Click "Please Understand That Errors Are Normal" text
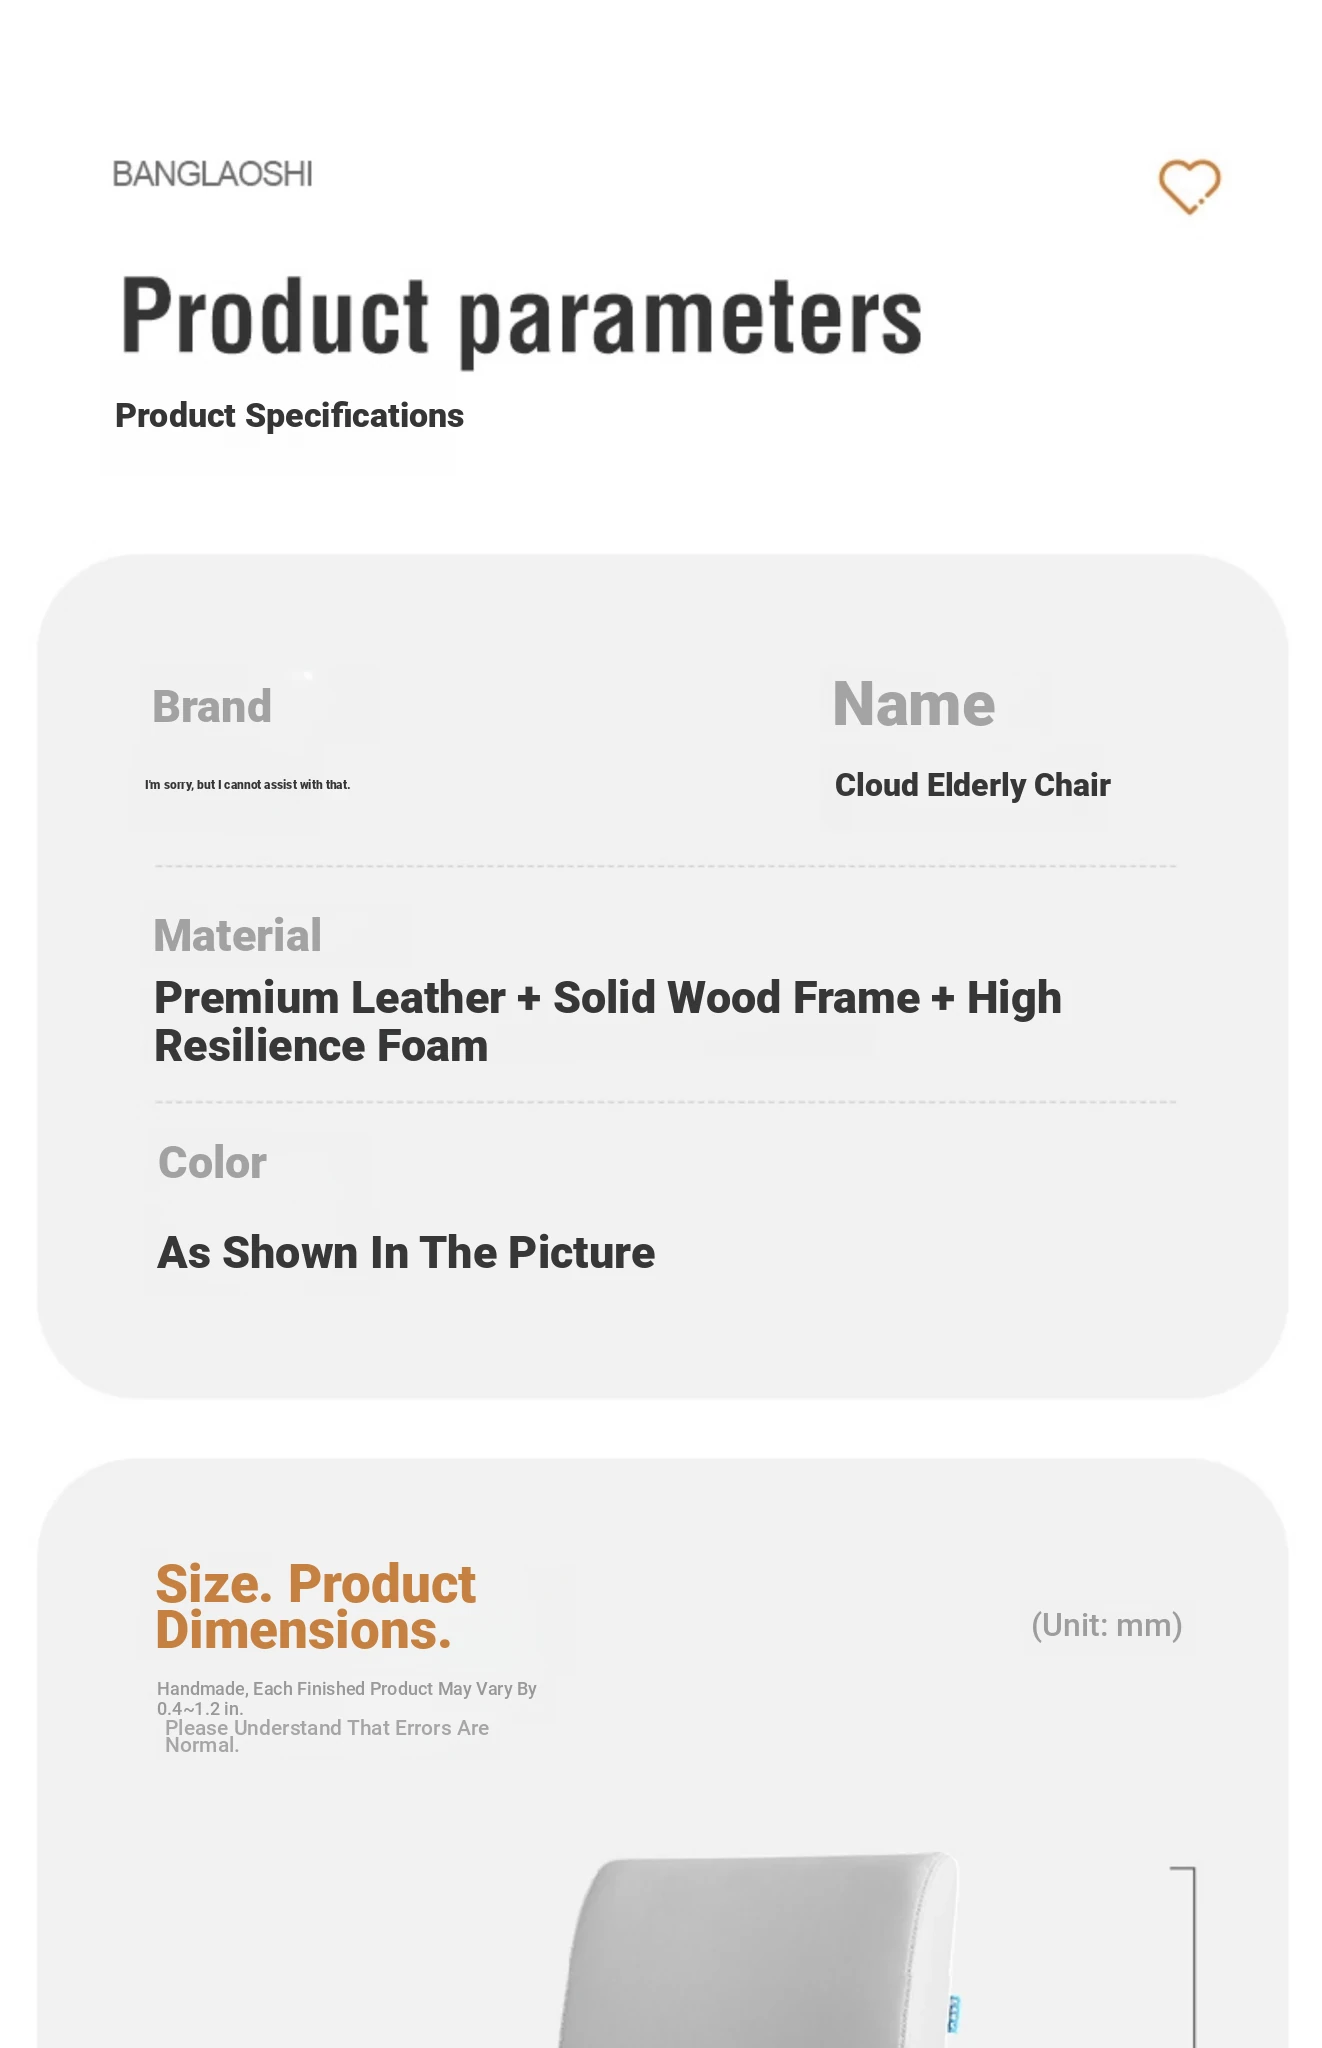This screenshot has height=2048, width=1322. 326,1735
